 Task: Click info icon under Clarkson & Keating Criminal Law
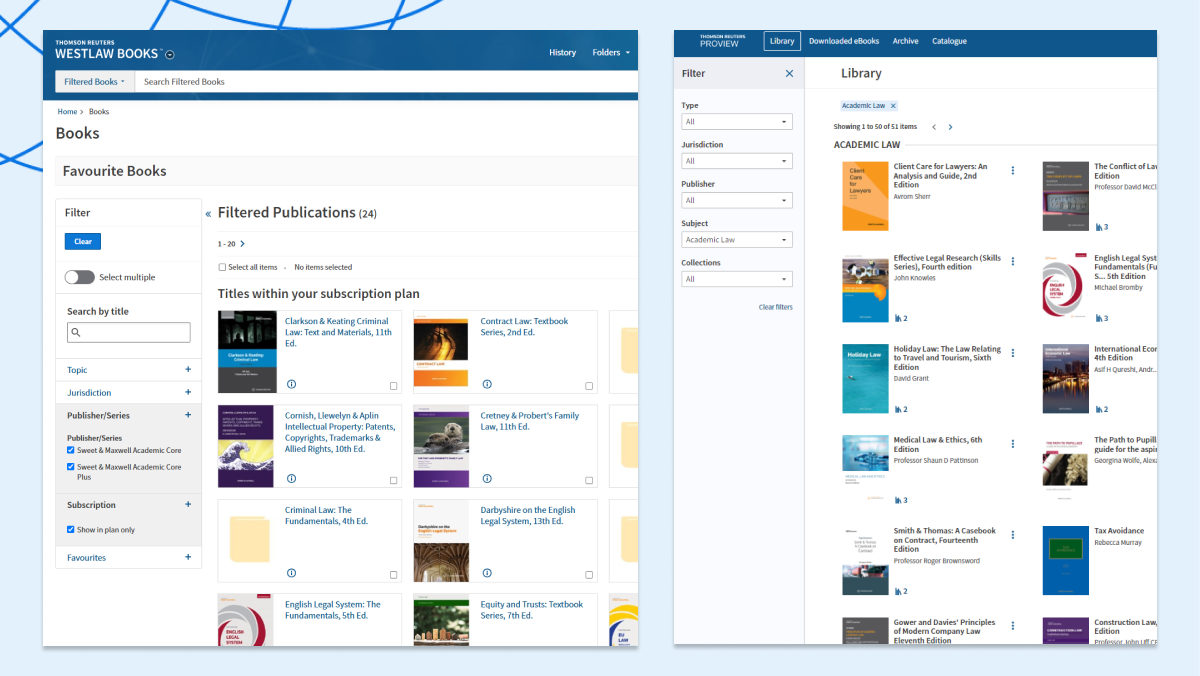pyautogui.click(x=292, y=384)
